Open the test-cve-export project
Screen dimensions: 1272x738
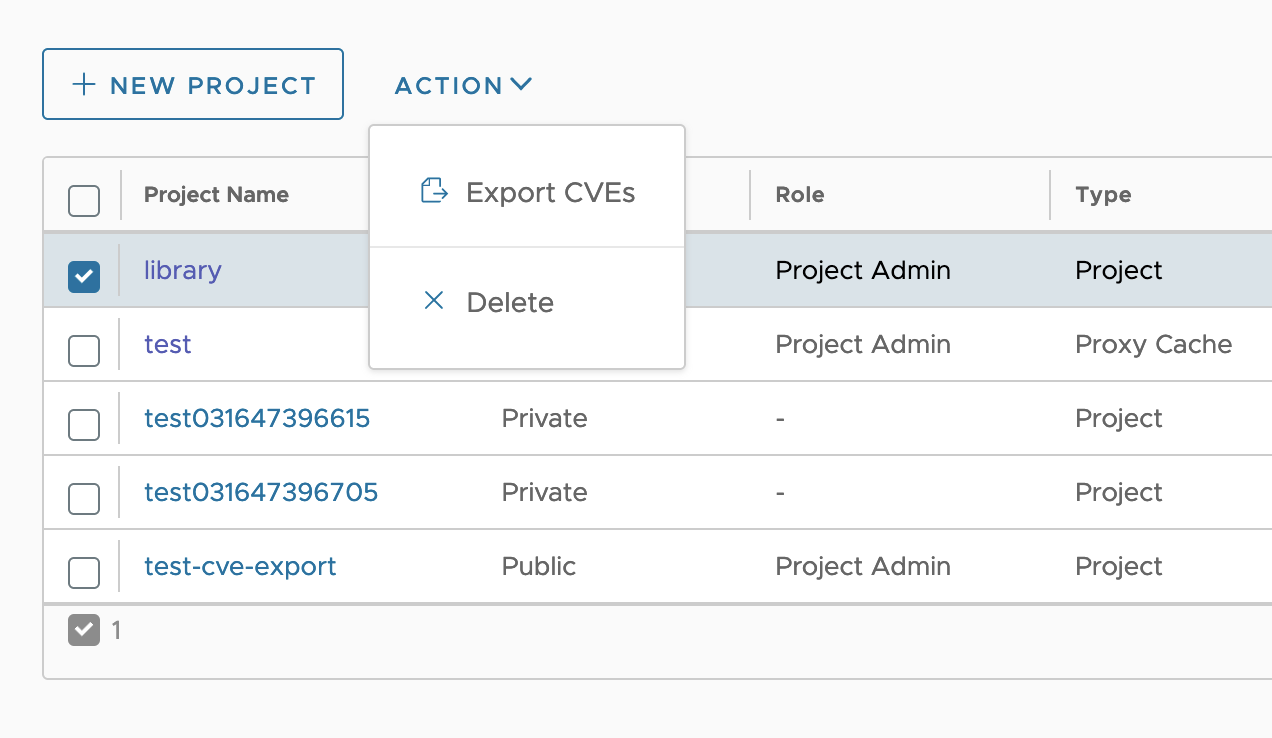pos(240,566)
